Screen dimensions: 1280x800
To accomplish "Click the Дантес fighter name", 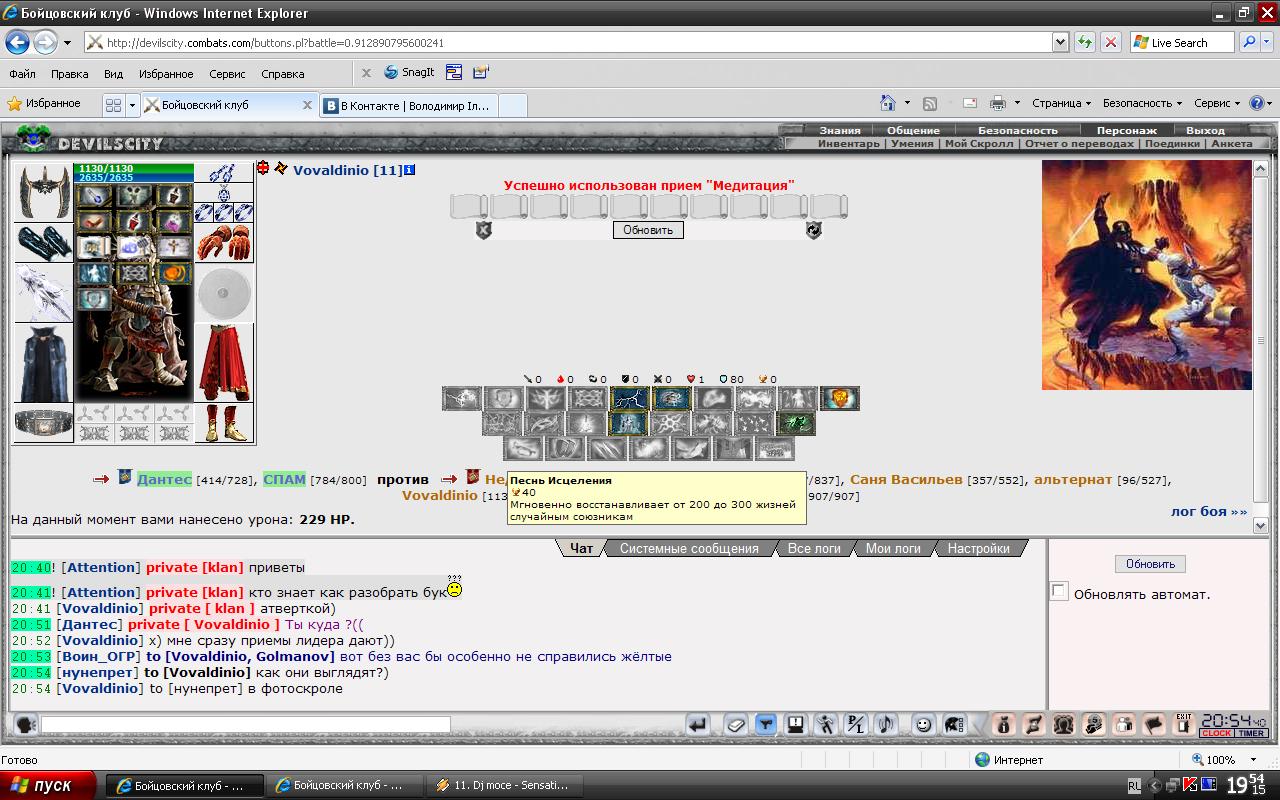I will click(164, 479).
